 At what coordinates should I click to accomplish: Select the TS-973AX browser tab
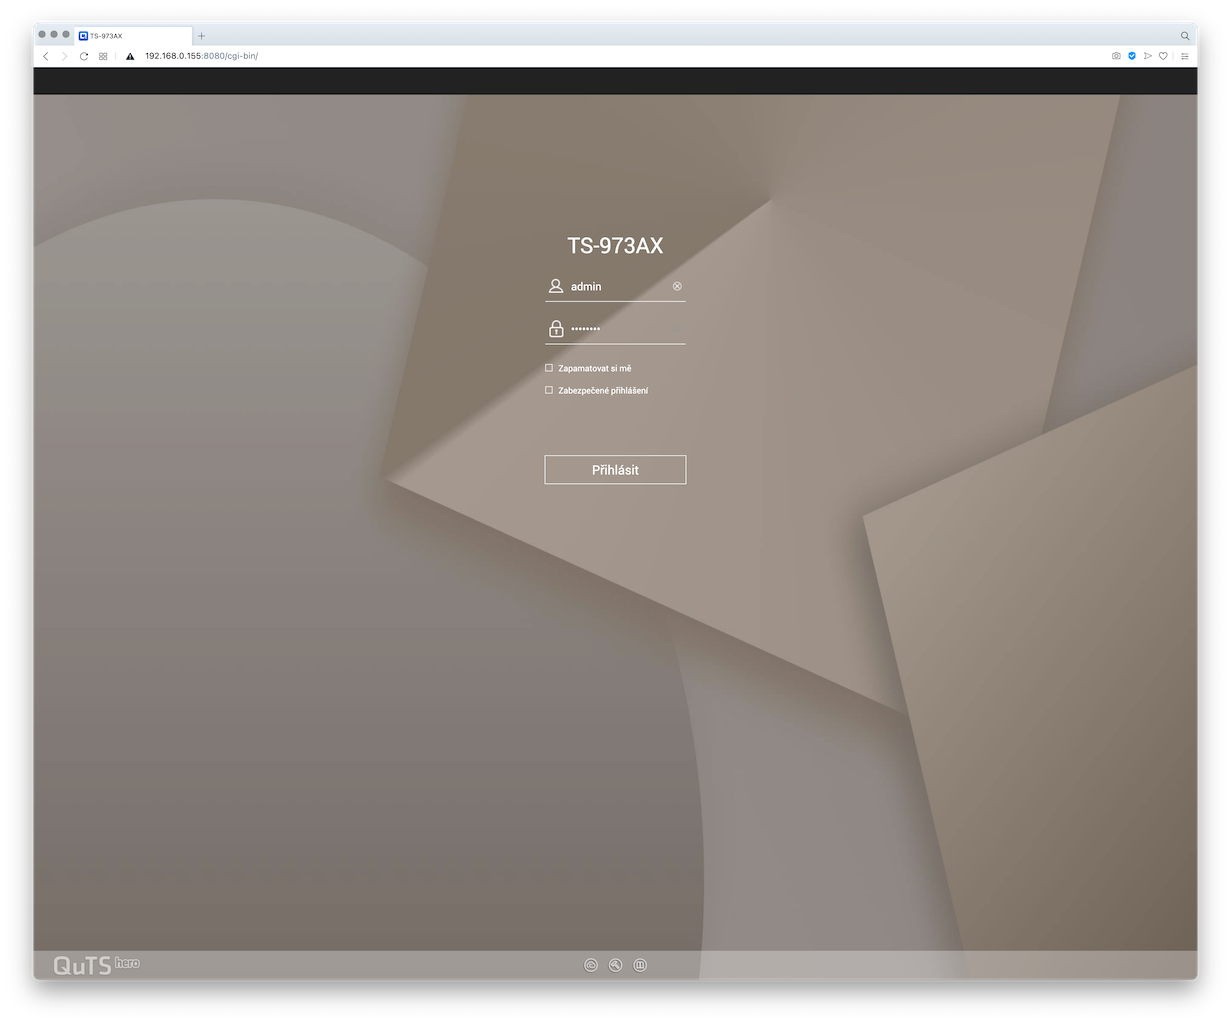[130, 35]
